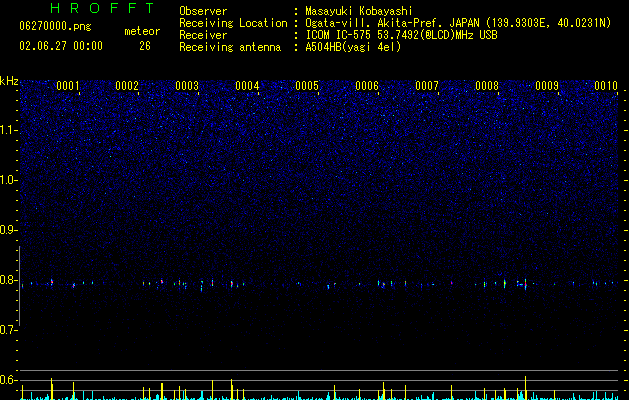Click the 0.6 kHz axis label

coord(8,380)
